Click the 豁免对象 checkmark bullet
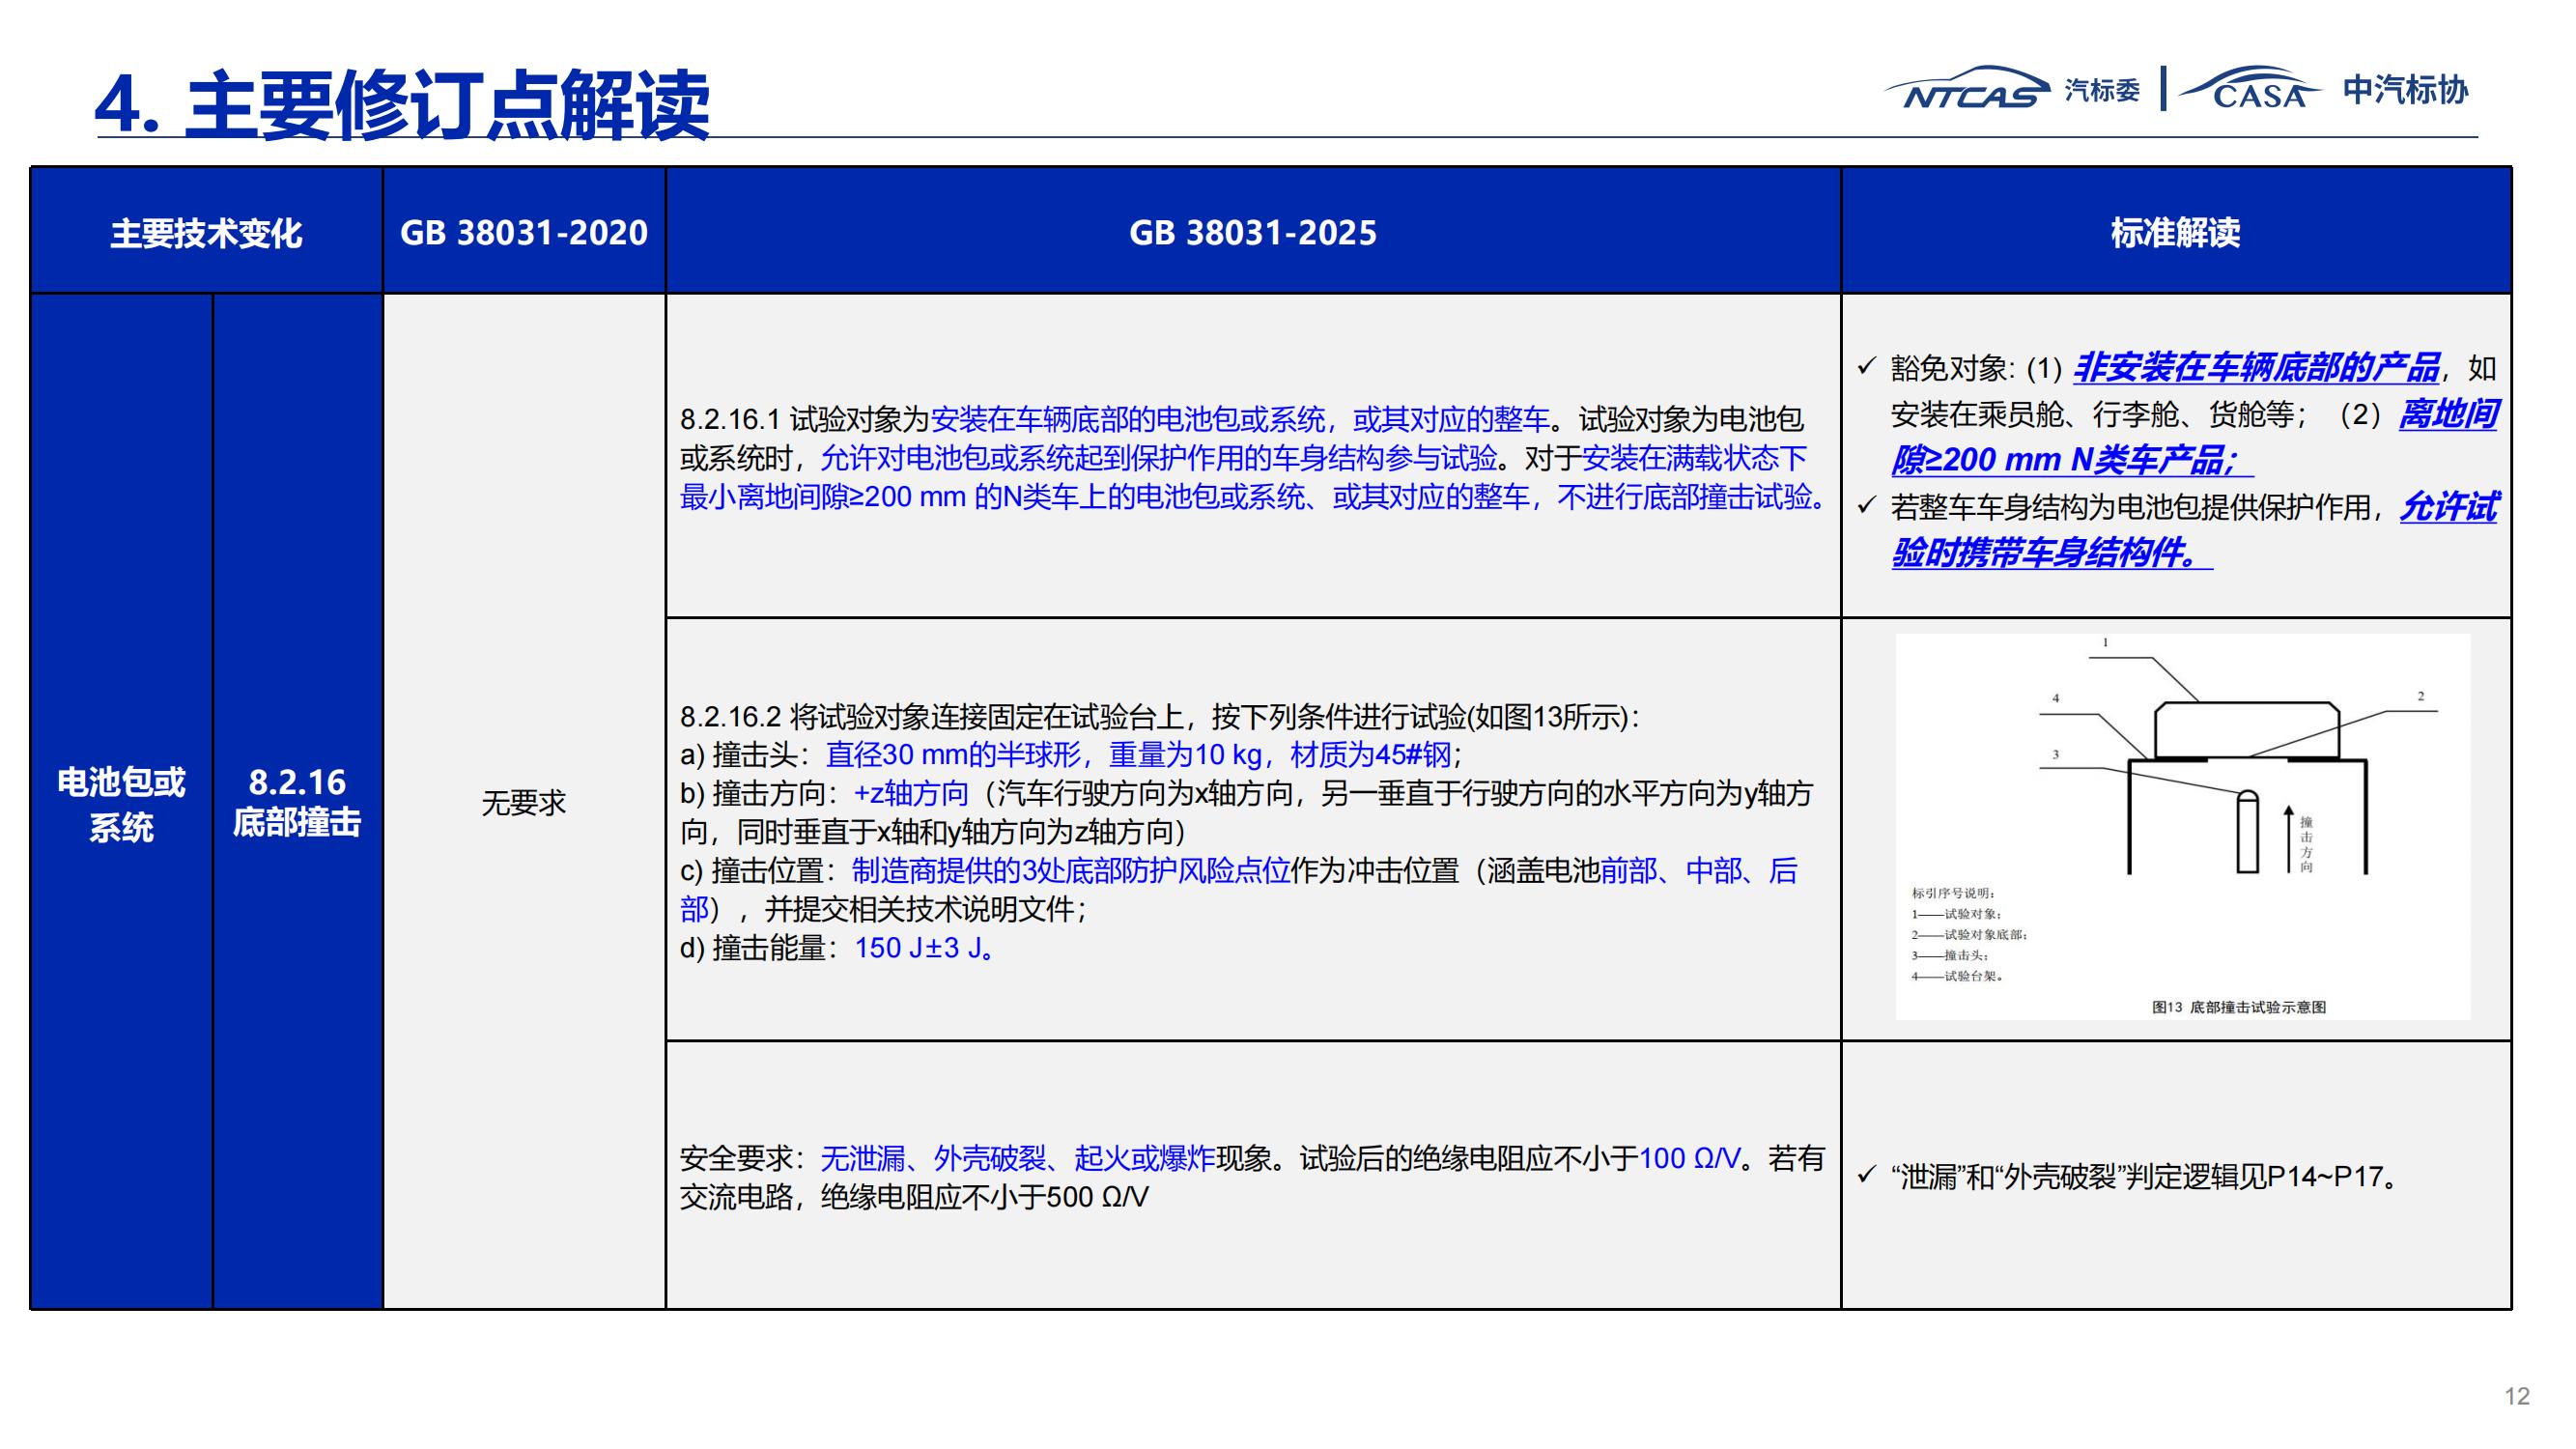This screenshot has width=2576, height=1449. tap(1865, 367)
